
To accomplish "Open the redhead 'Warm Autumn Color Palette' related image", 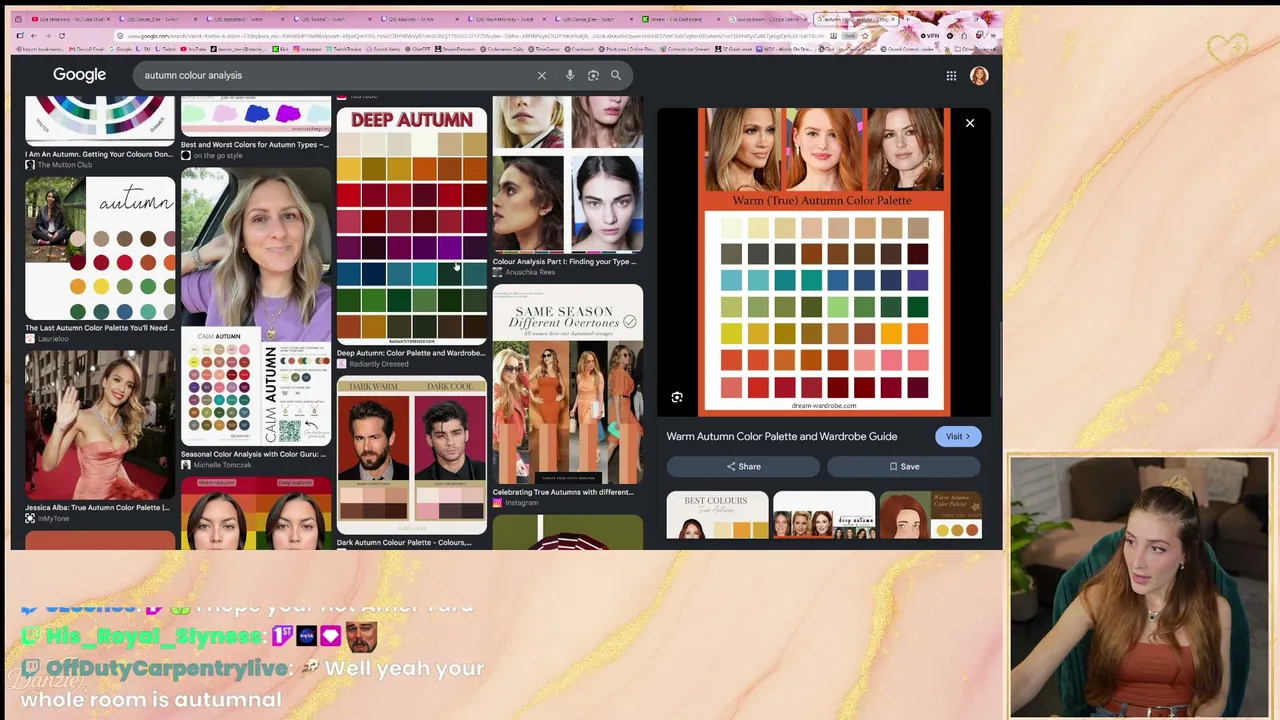I will point(930,515).
